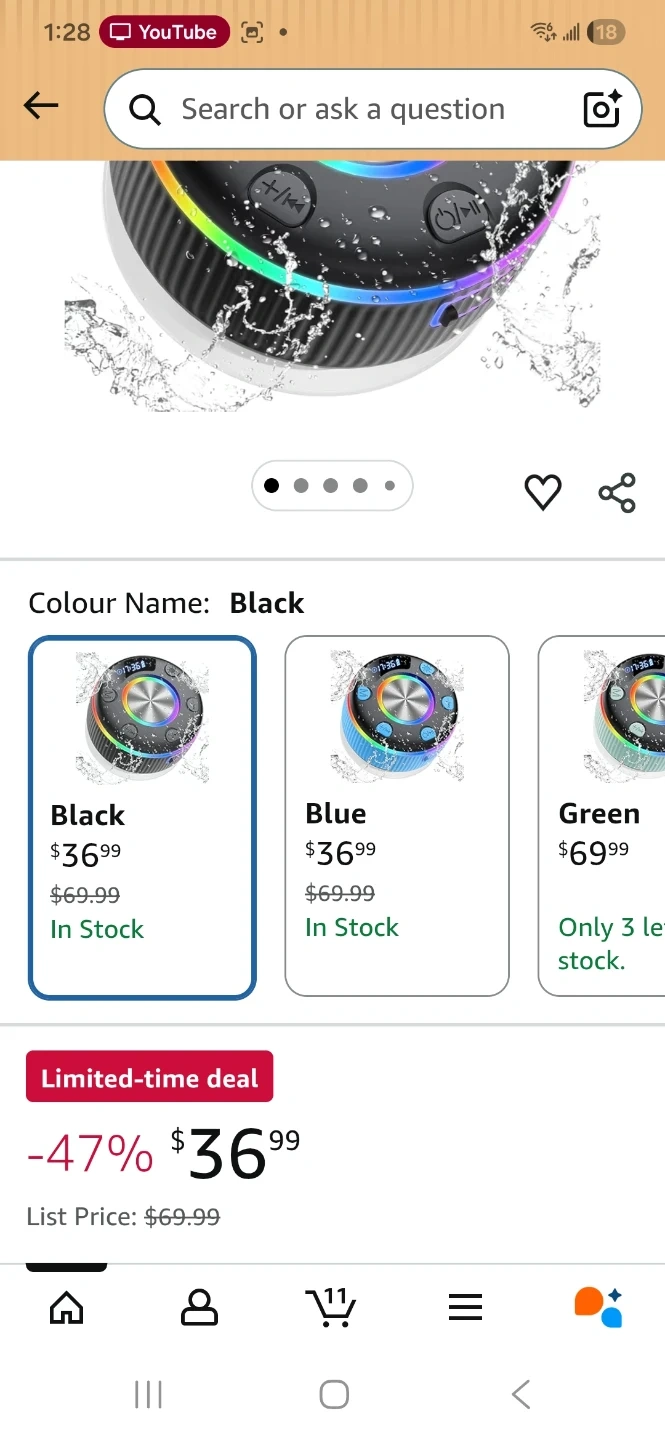Go to the Home tab
This screenshot has height=1440, width=665.
(x=67, y=1307)
